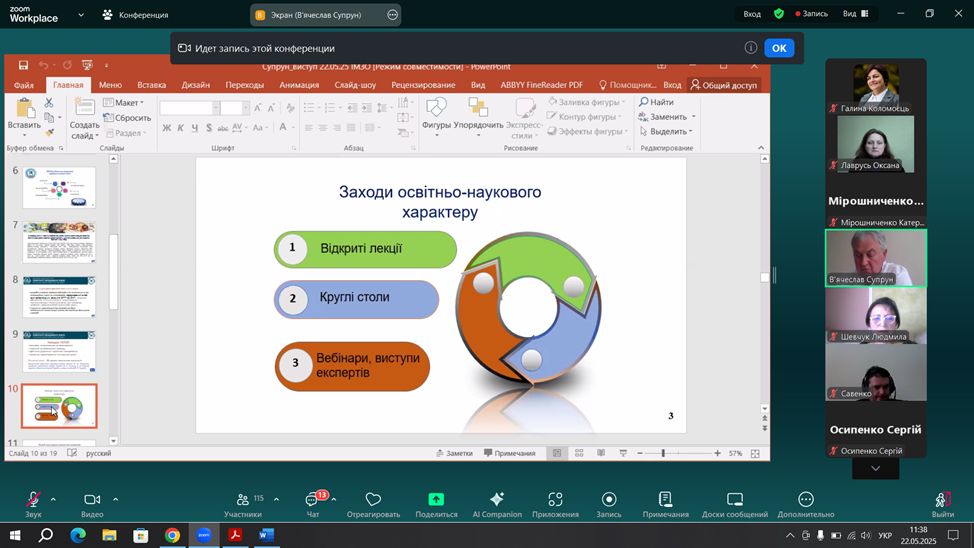Adjust the PowerPoint zoom slider
This screenshot has height=548, width=974.
tap(663, 453)
